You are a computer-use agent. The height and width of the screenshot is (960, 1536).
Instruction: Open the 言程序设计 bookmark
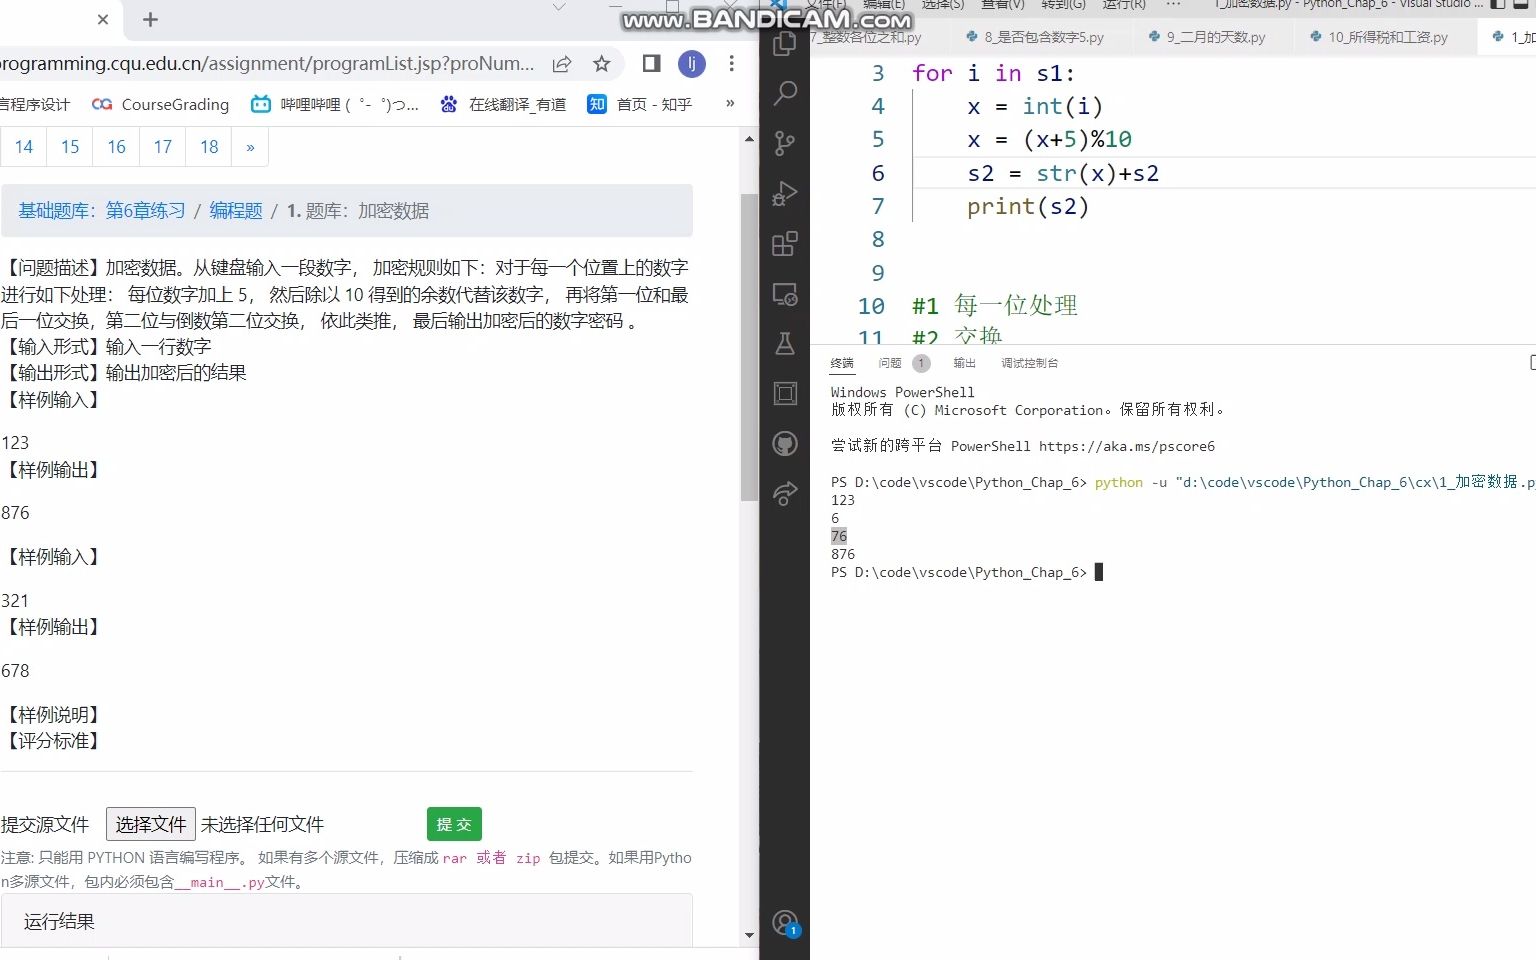(x=35, y=104)
